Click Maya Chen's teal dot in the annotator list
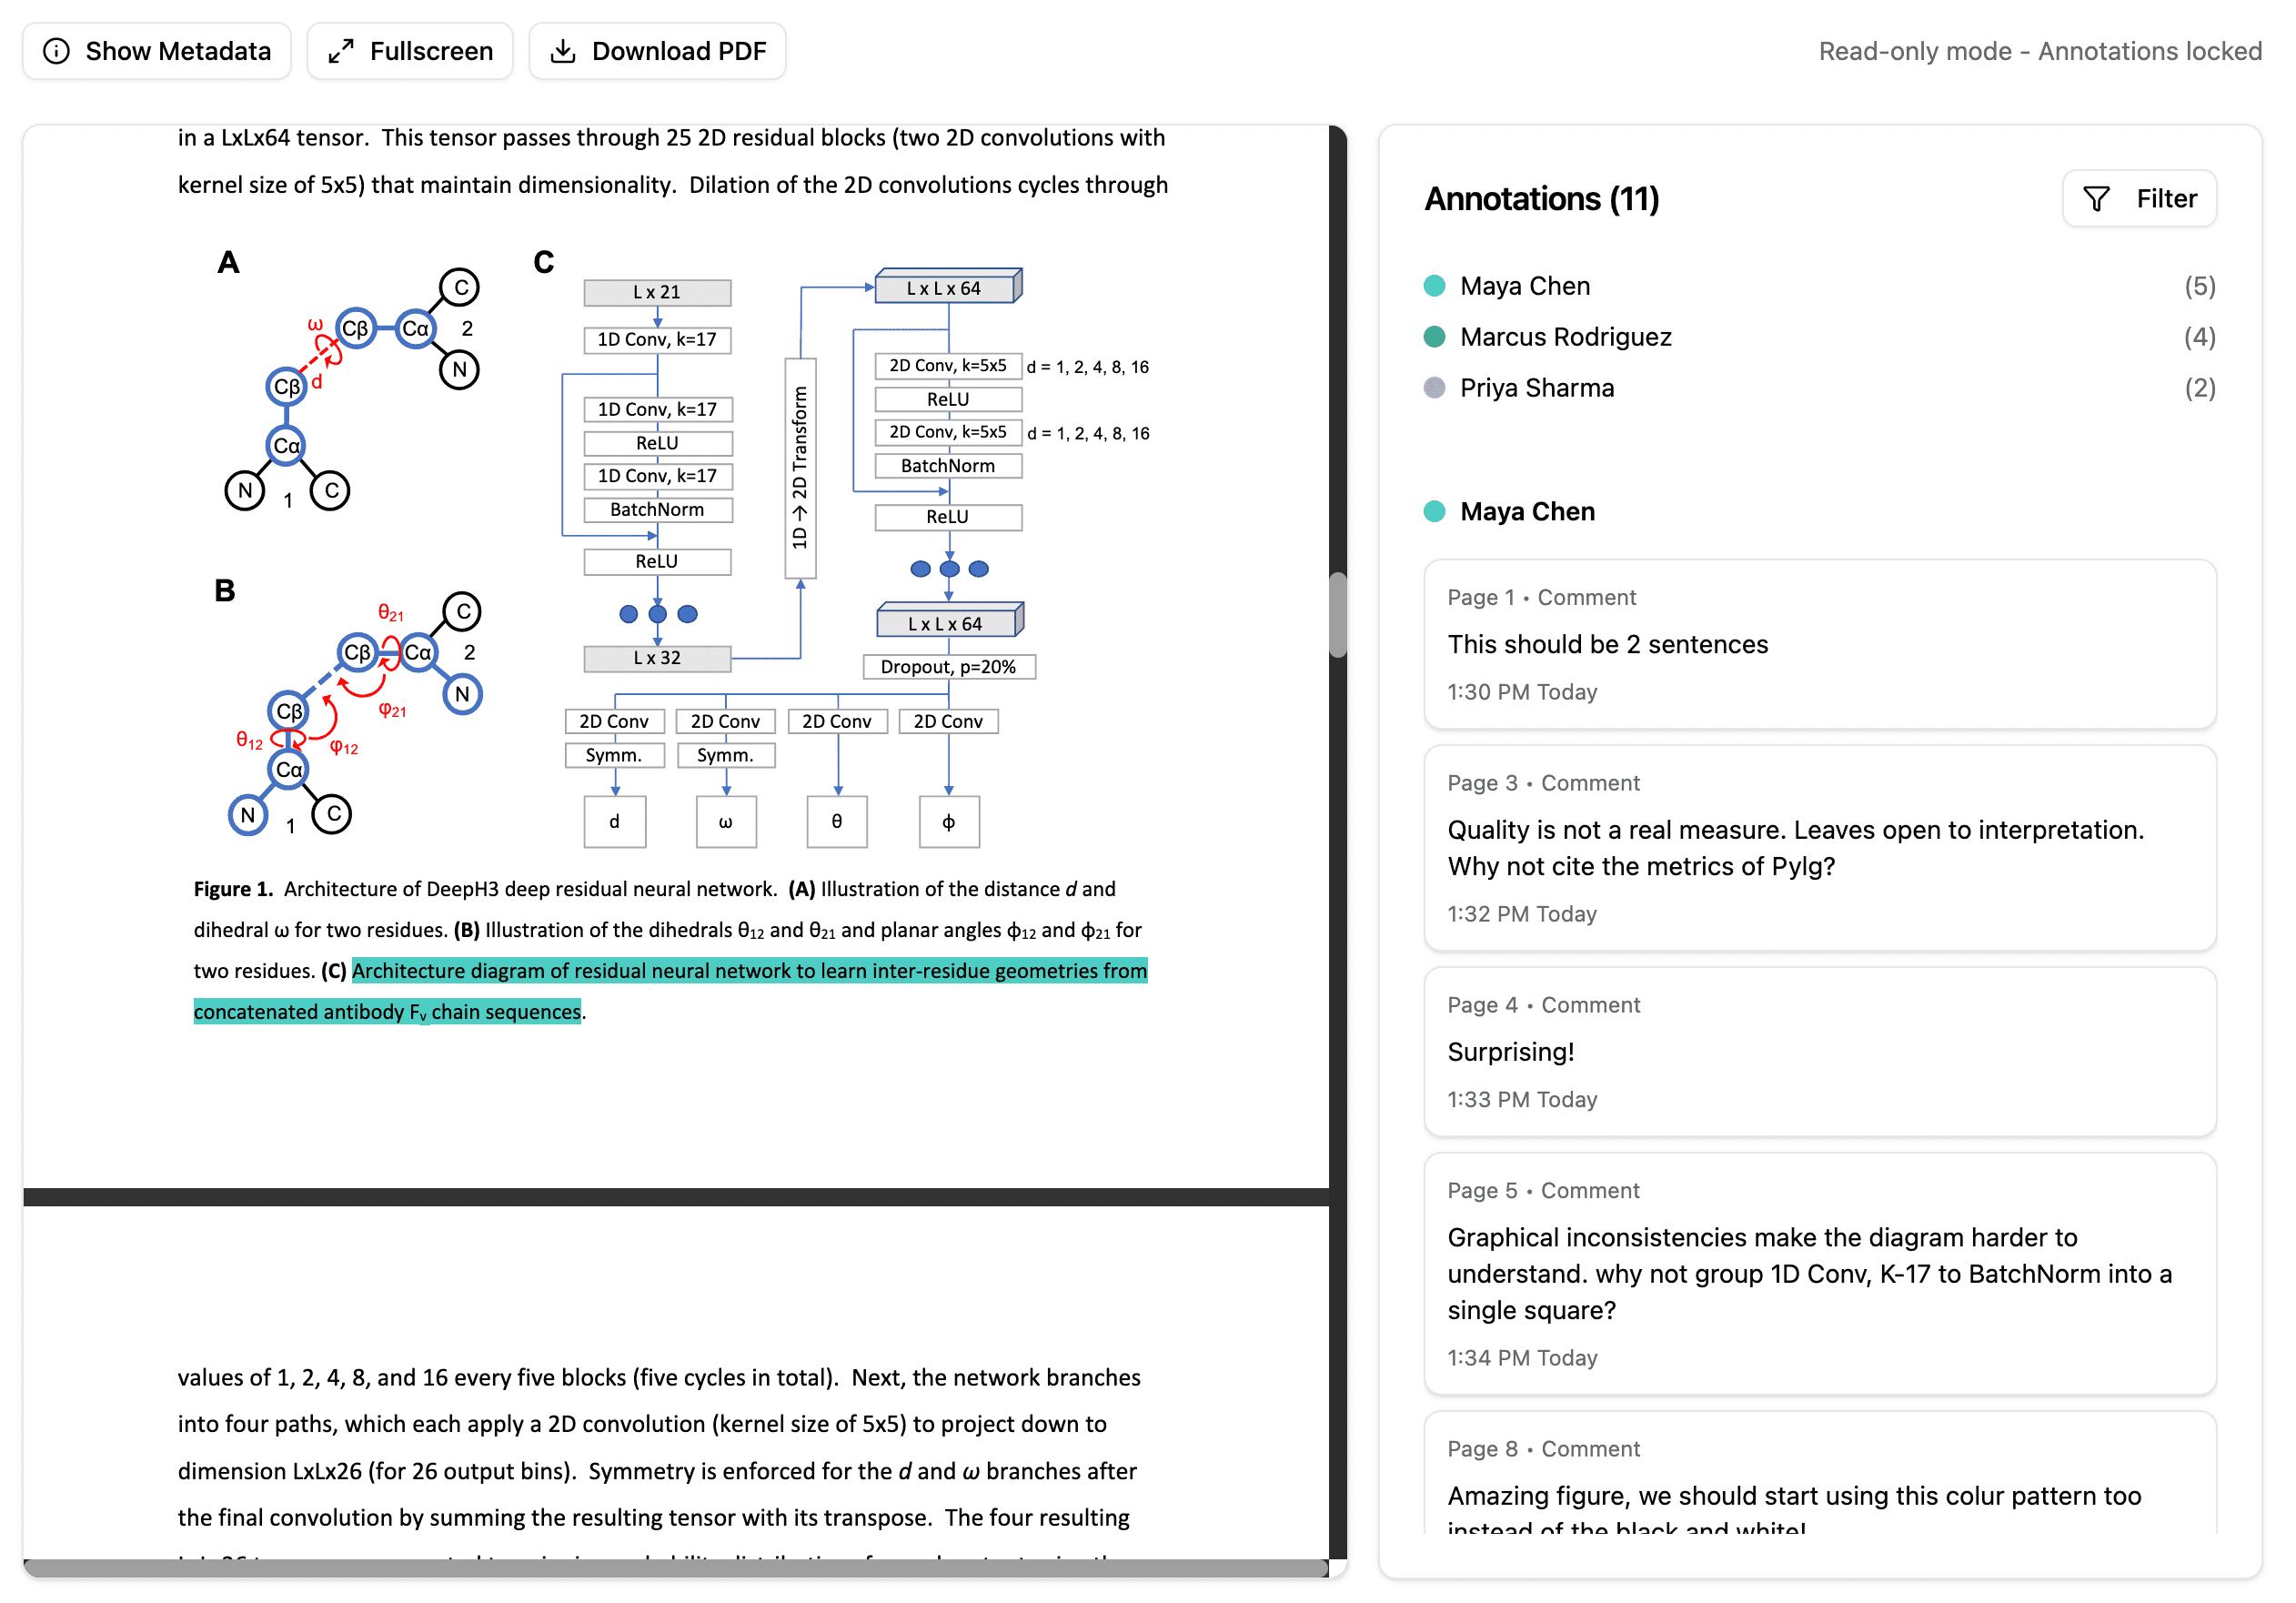This screenshot has width=2296, height=1603. click(x=1434, y=285)
